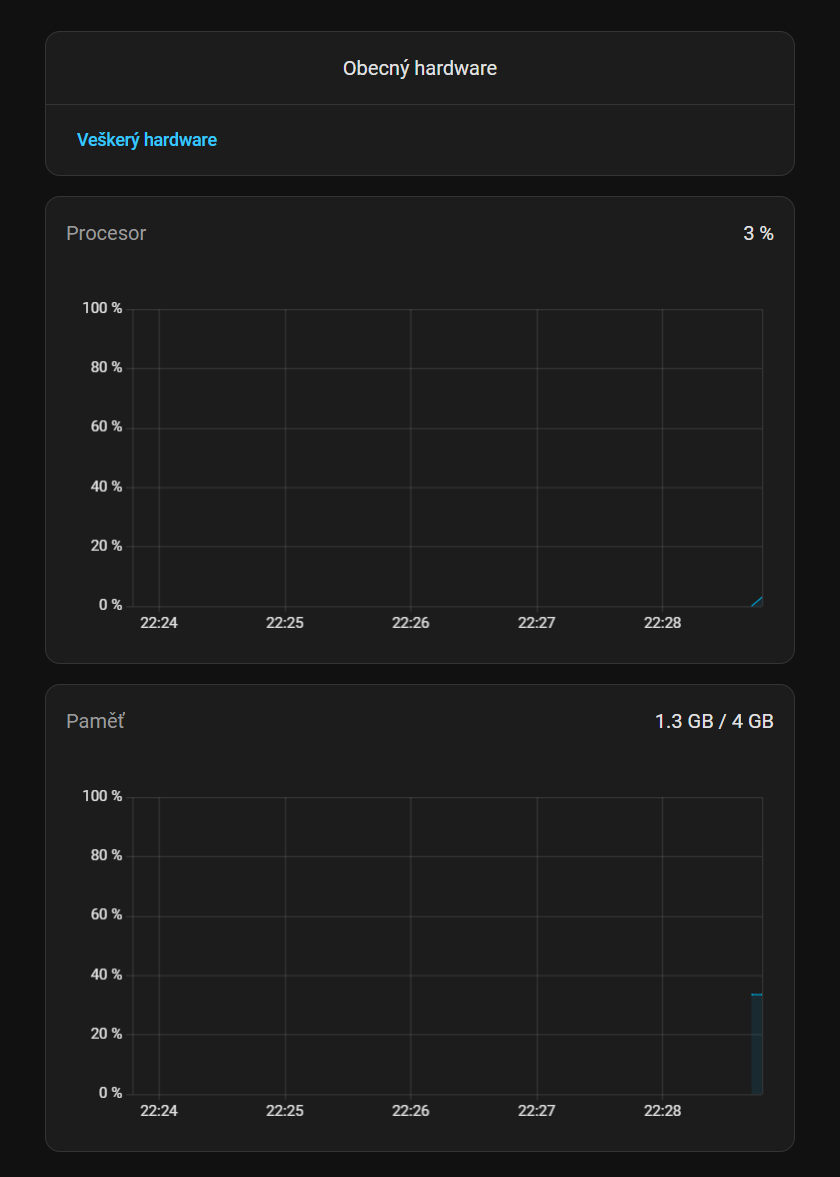The image size is (840, 1177).
Task: Click the 40 % axis label on Paměť chart
Action: (102, 974)
